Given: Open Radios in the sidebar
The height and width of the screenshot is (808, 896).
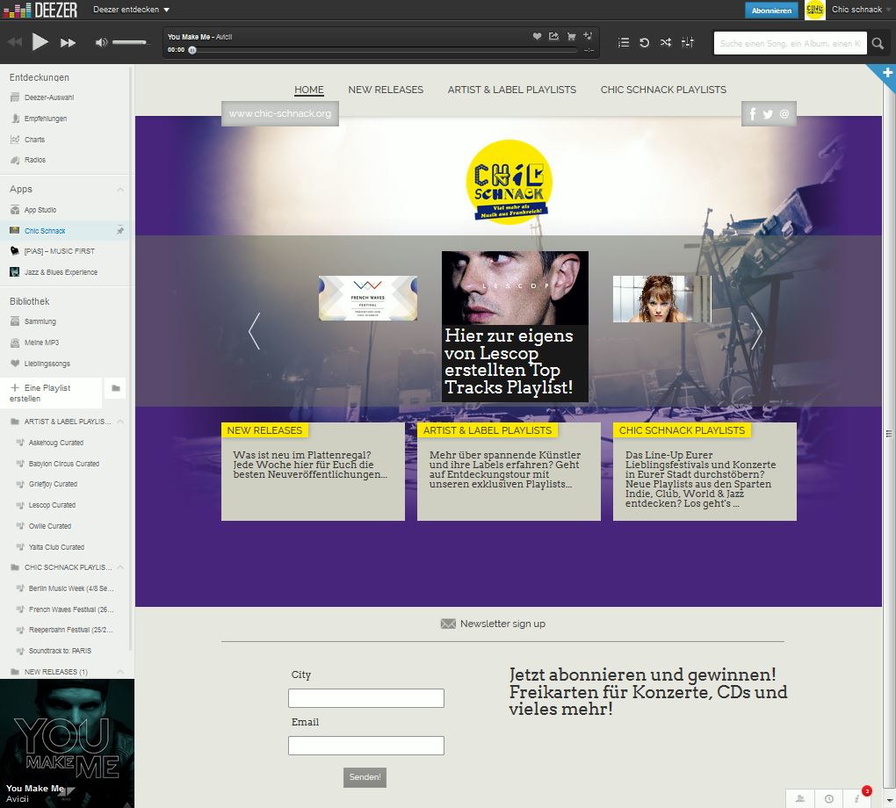Looking at the screenshot, I should tap(34, 160).
